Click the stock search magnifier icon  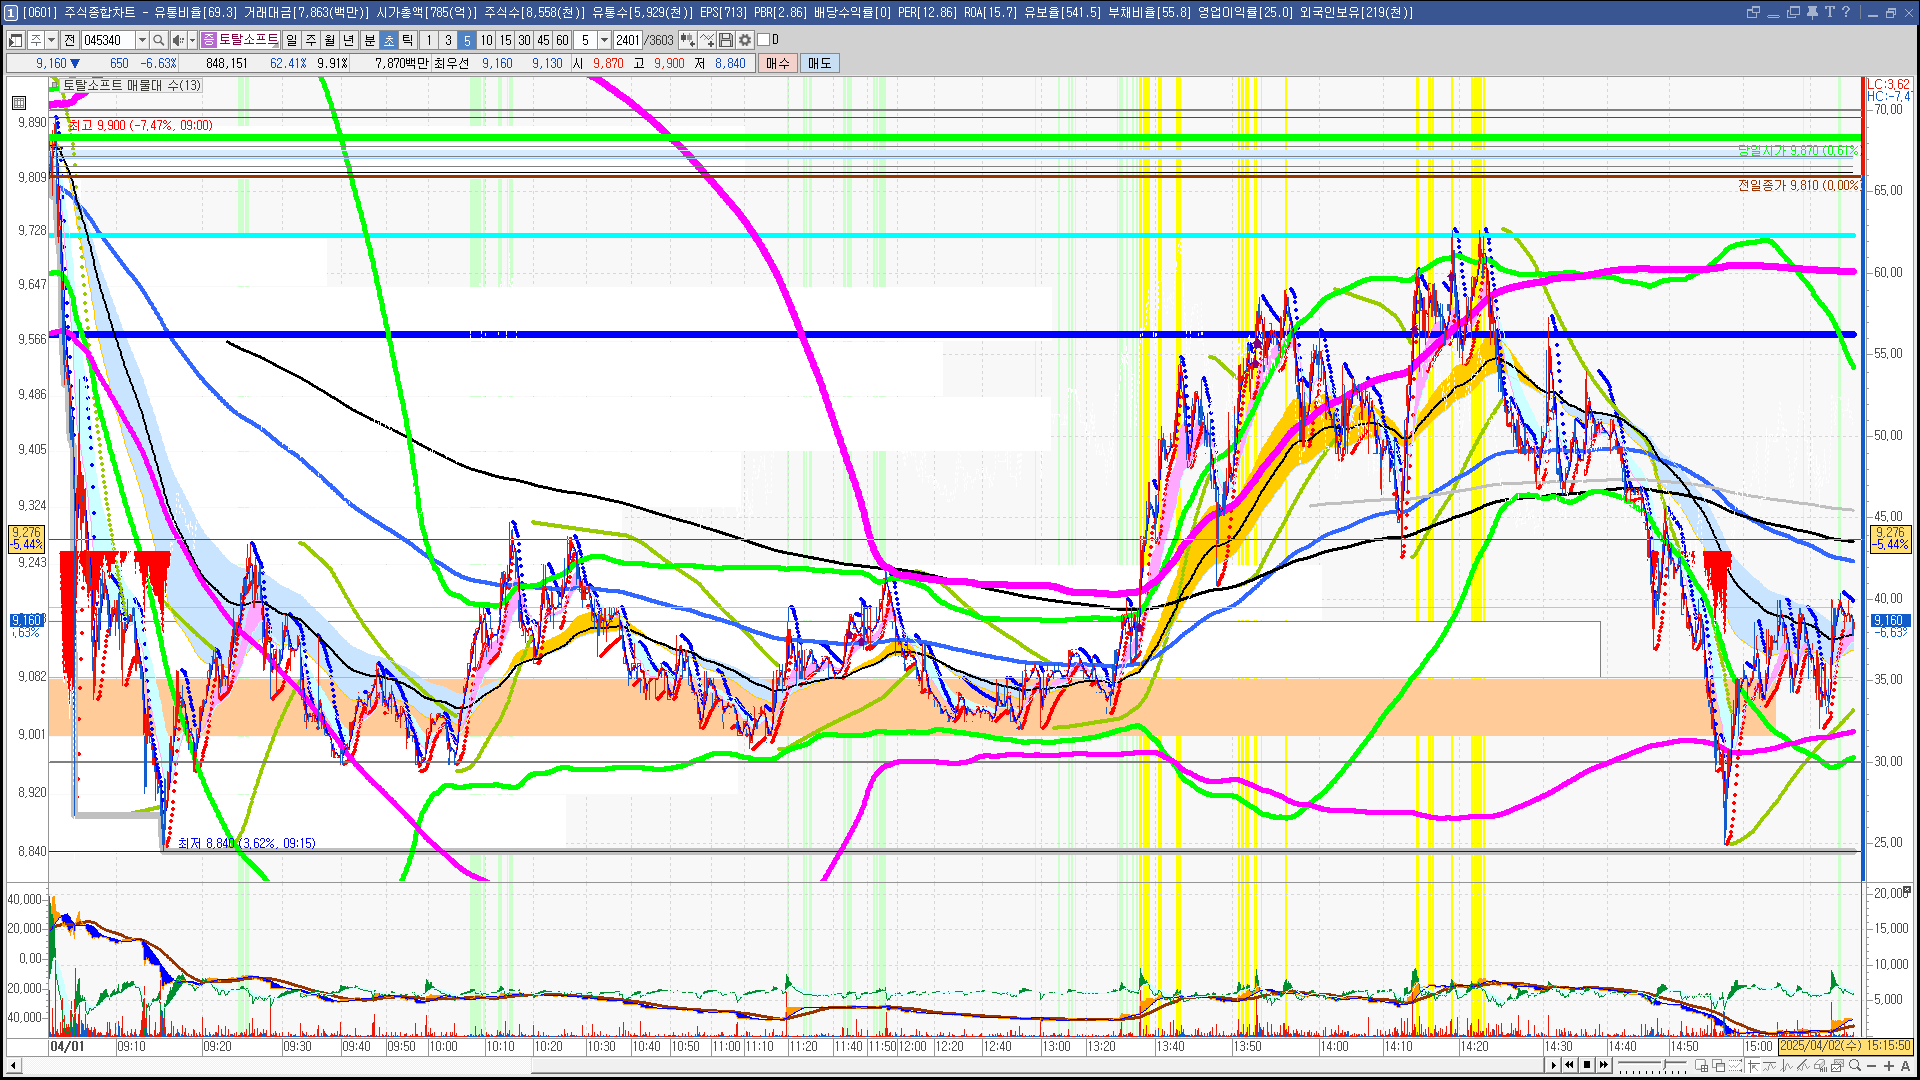point(158,40)
